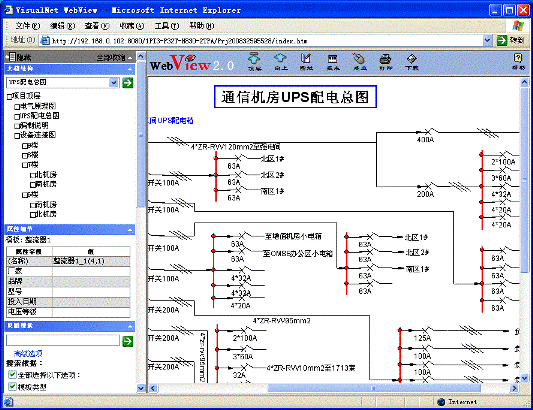This screenshot has height=410, width=533.
Task: Click left panel scroll-up arrow
Action: (x=141, y=56)
